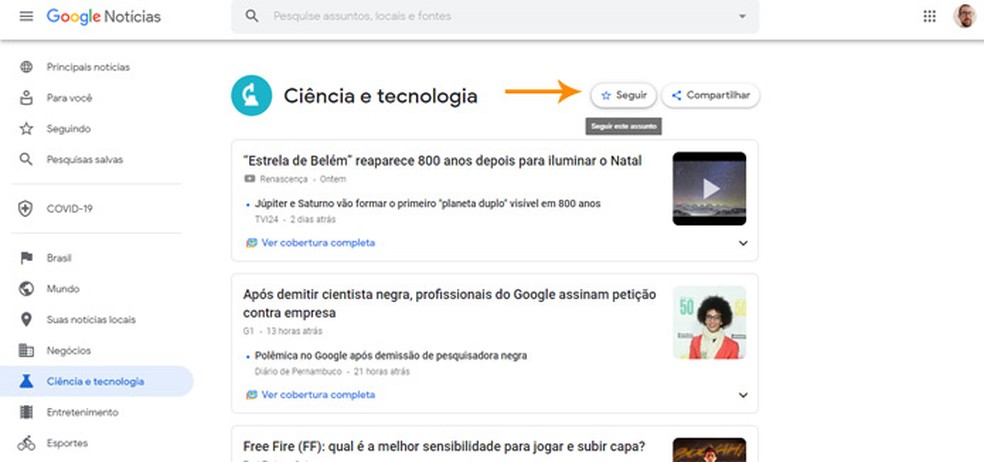Open the Para você section

(69, 98)
